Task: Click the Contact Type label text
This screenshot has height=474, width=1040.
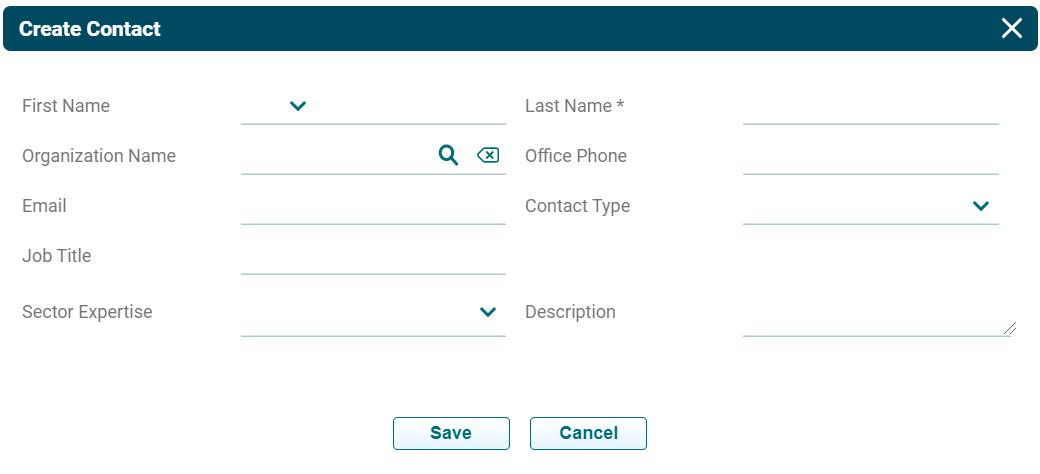Action: [x=577, y=206]
